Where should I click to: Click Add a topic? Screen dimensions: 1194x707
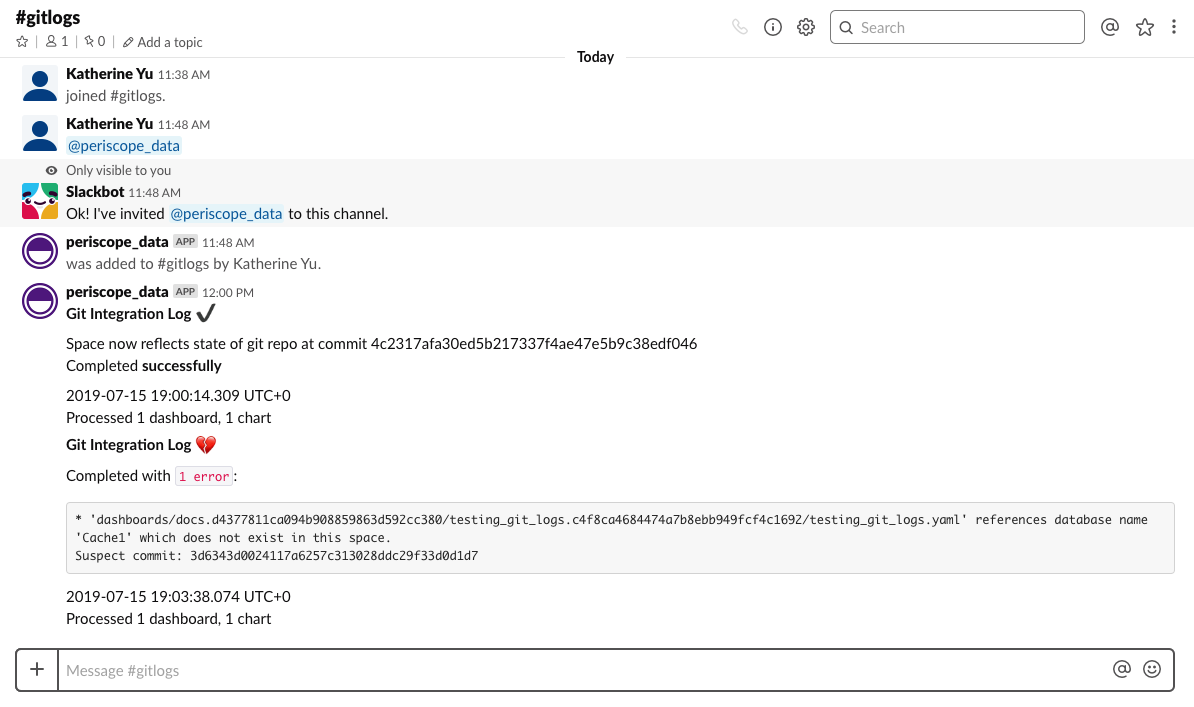coord(162,43)
